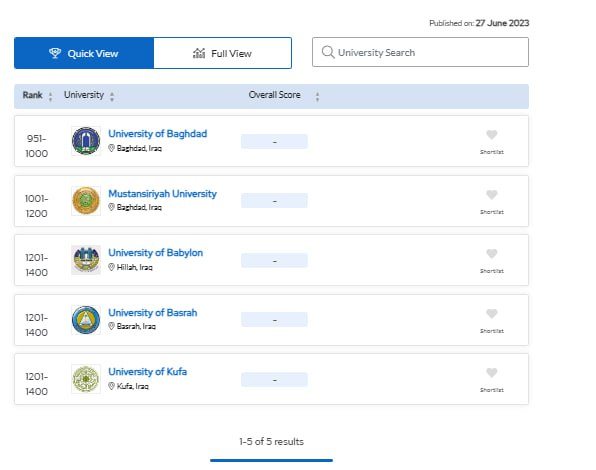Shortlist University of Basrah heart icon

[x=491, y=313]
